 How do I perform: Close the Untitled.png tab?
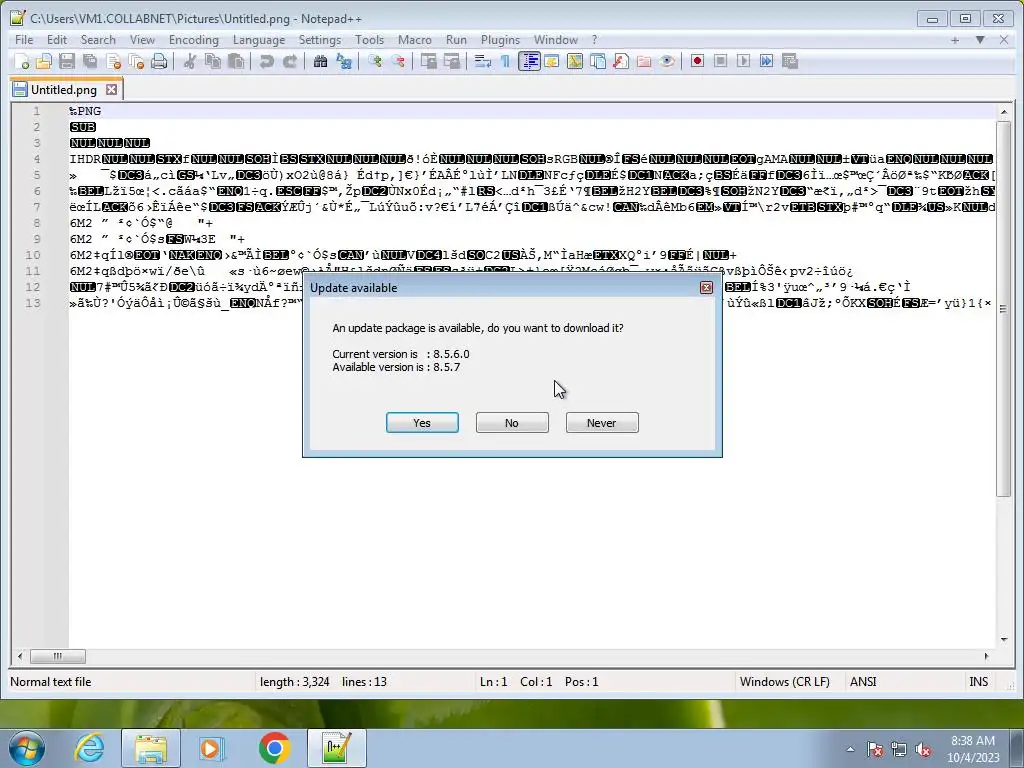(x=112, y=89)
